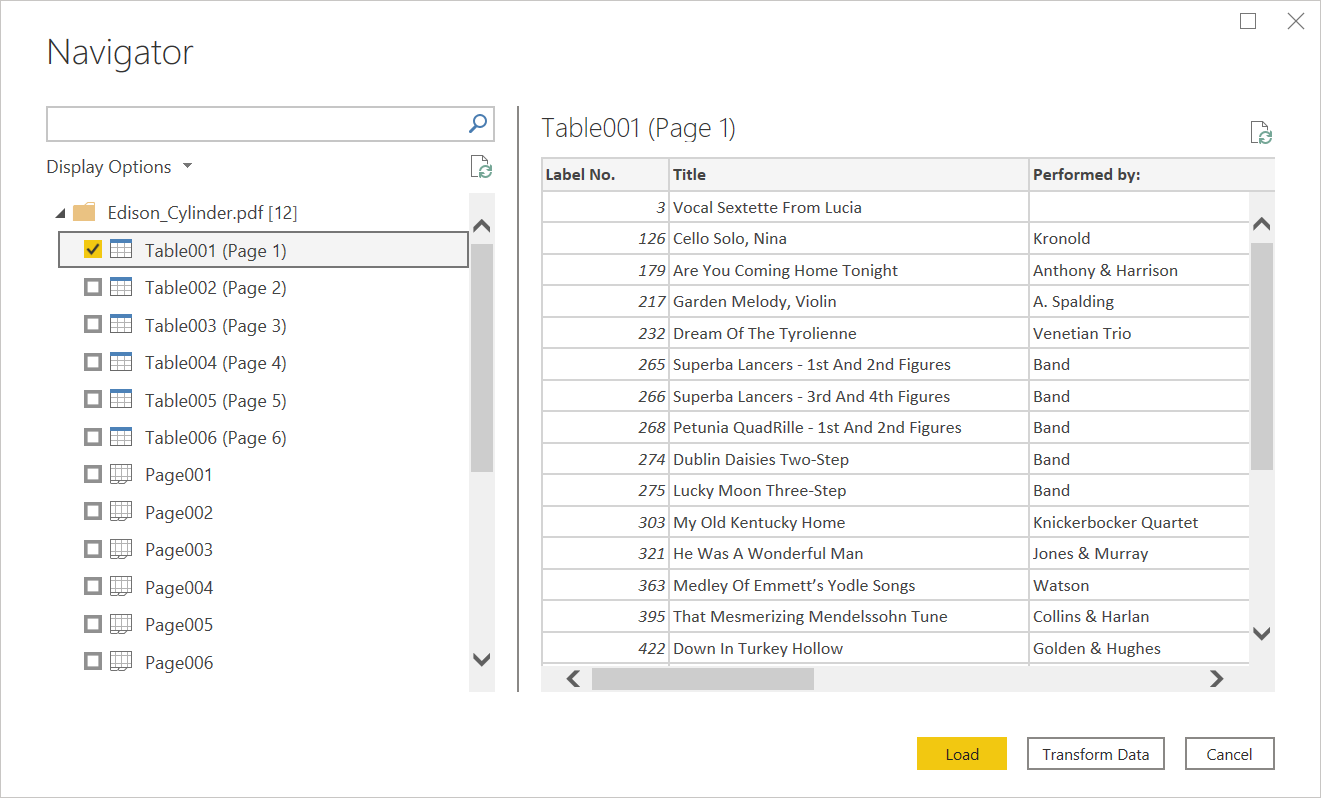Enable the Page002 checkbox
This screenshot has height=798, width=1321.
pyautogui.click(x=92, y=511)
